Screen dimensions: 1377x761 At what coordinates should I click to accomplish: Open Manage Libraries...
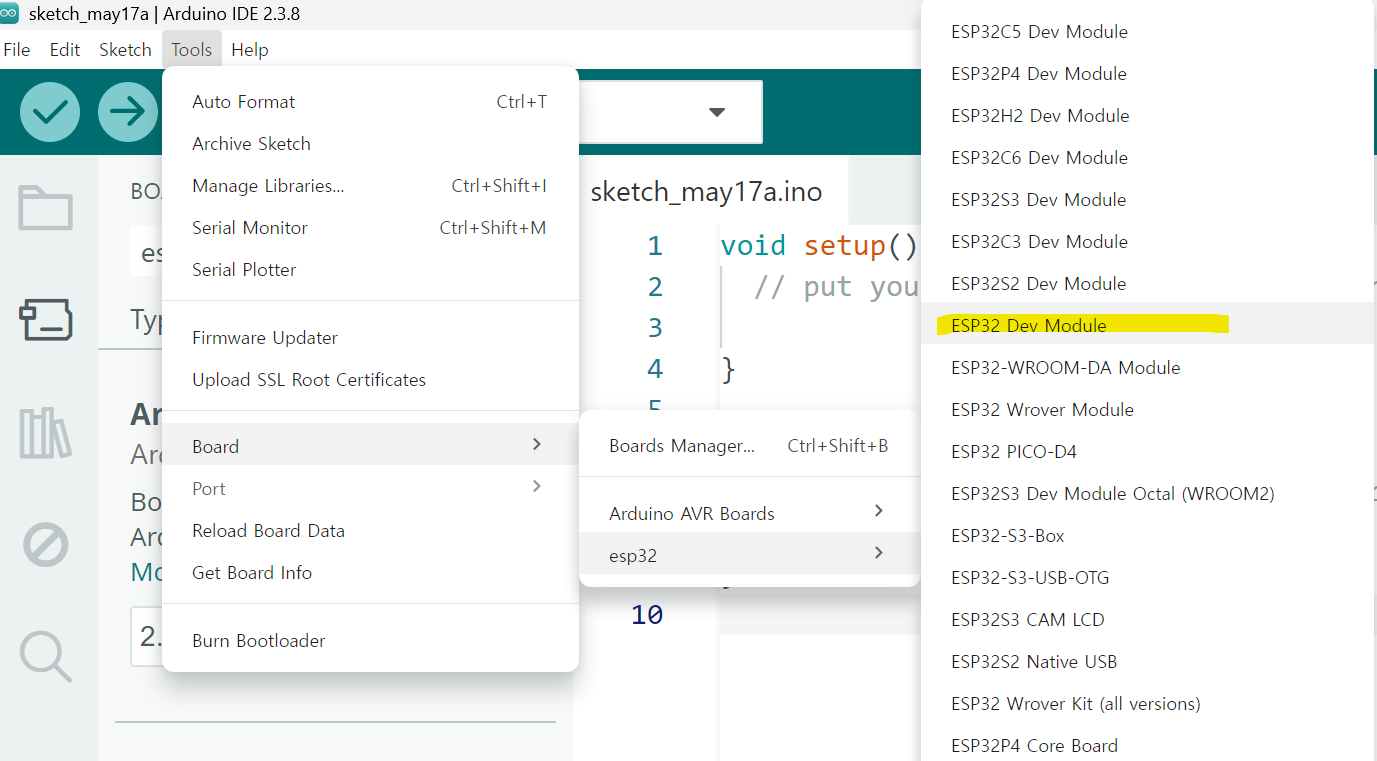coord(370,186)
